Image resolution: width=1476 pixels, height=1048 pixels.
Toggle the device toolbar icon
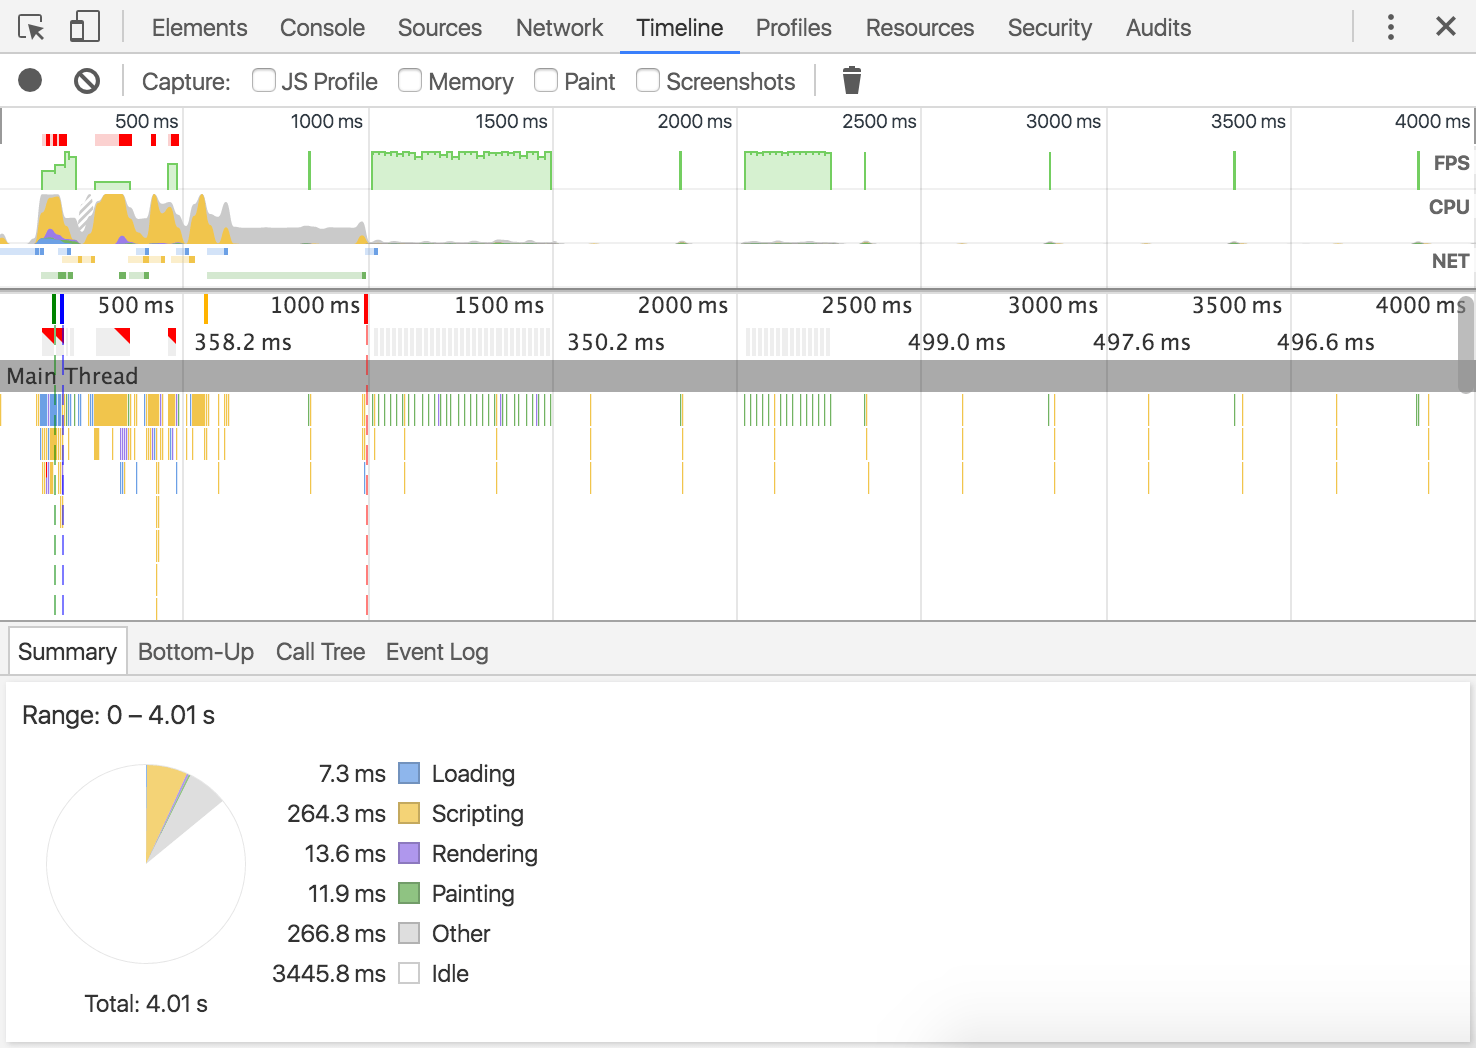tap(84, 27)
